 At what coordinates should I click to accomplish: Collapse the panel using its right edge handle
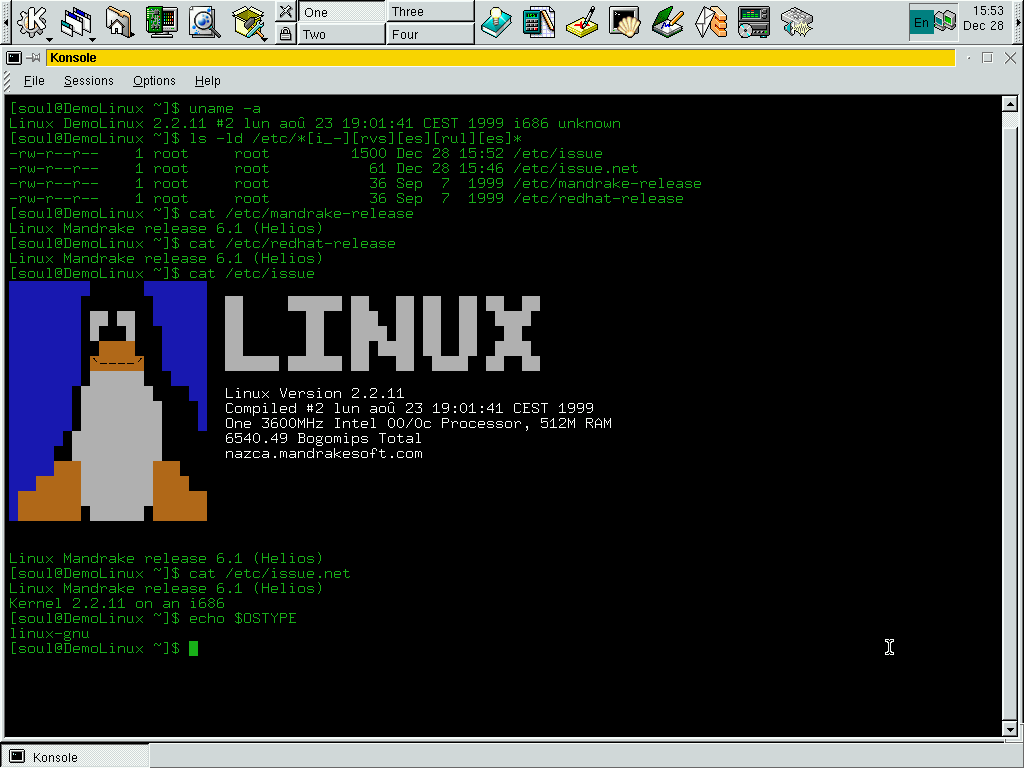pyautogui.click(x=1017, y=22)
